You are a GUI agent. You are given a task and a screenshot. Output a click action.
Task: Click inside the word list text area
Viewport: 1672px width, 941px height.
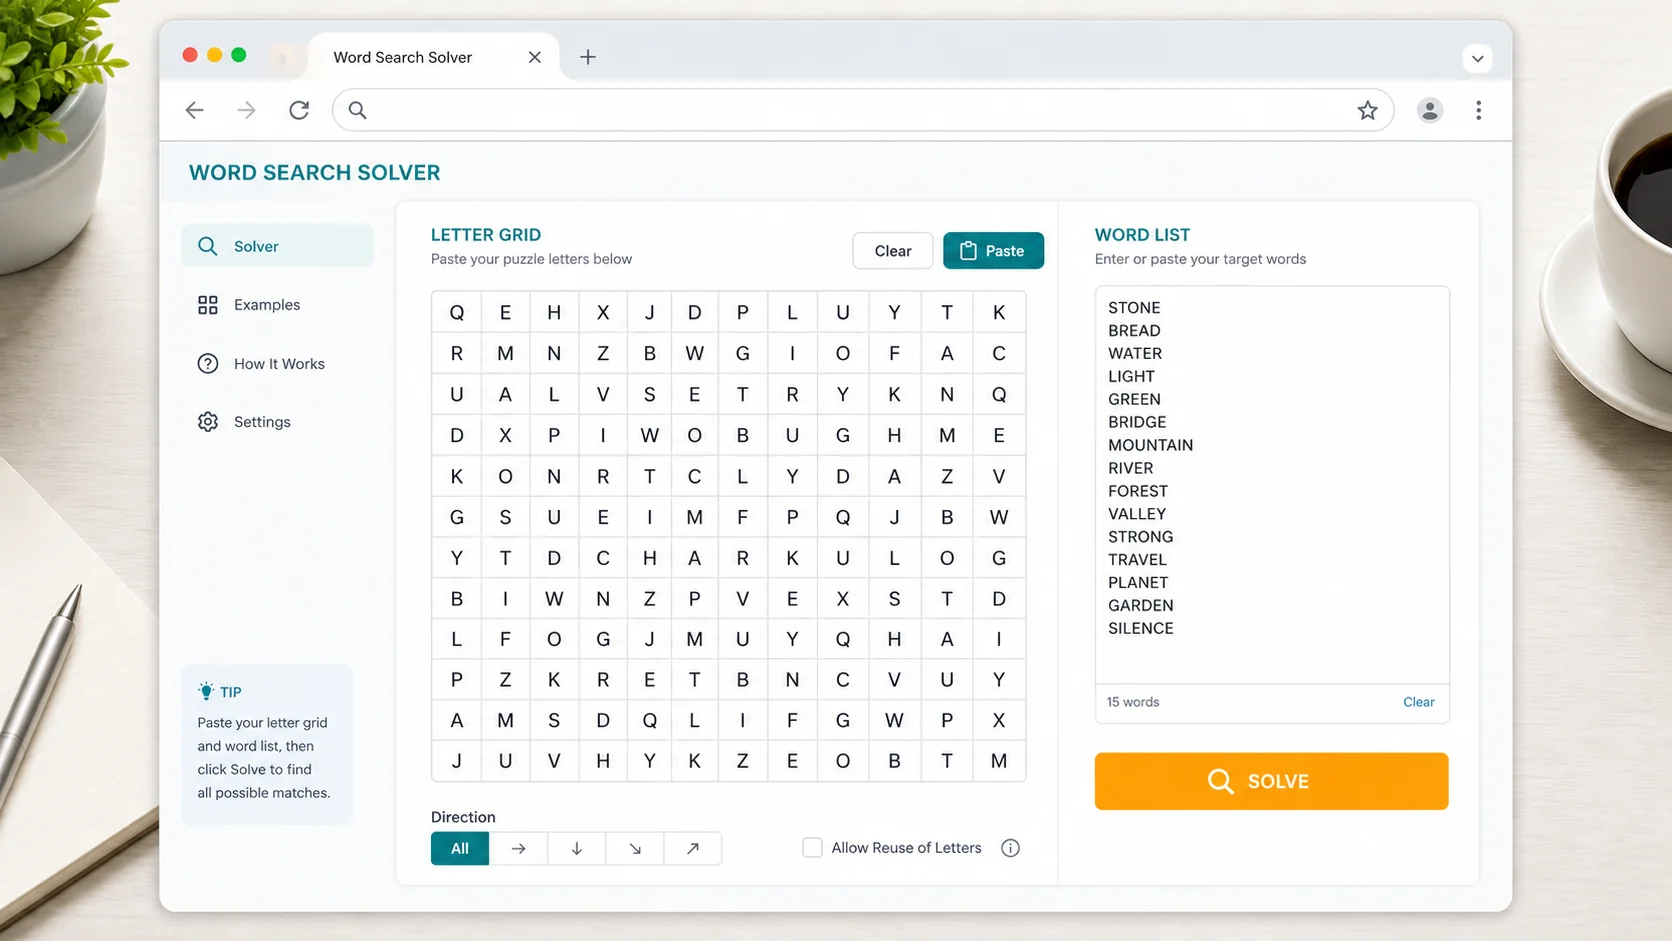tap(1272, 485)
